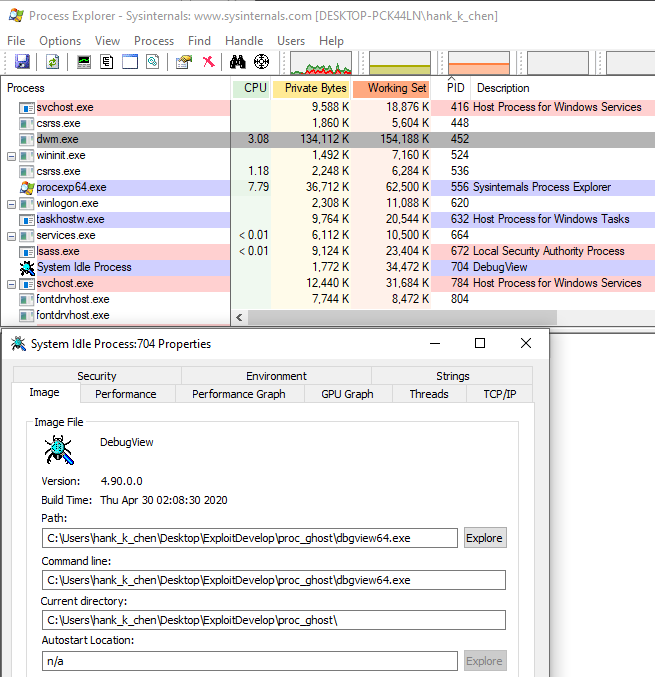
Task: Click the Current directory text field
Action: click(x=274, y=620)
